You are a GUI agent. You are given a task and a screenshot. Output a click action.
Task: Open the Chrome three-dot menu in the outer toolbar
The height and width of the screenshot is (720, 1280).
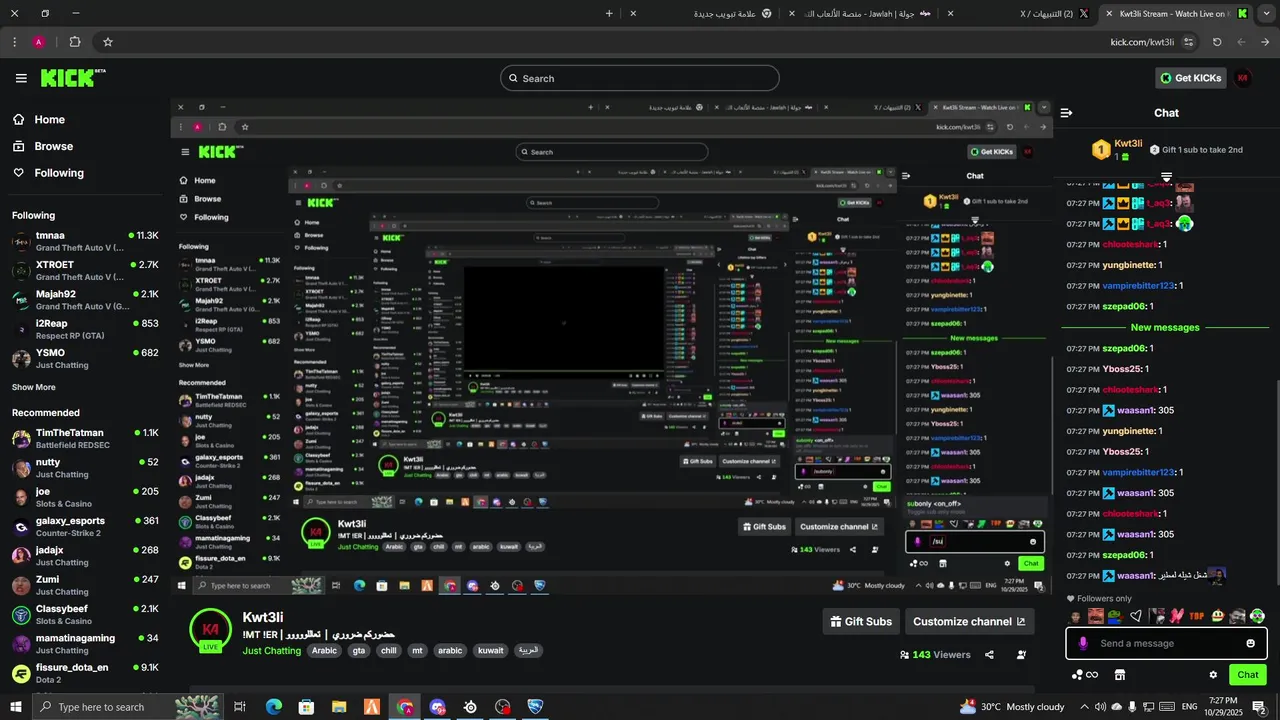(x=14, y=42)
